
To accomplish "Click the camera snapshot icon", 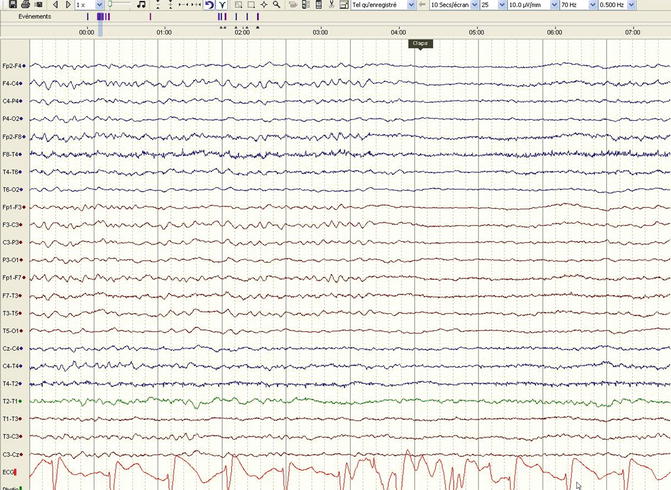I will [x=38, y=5].
